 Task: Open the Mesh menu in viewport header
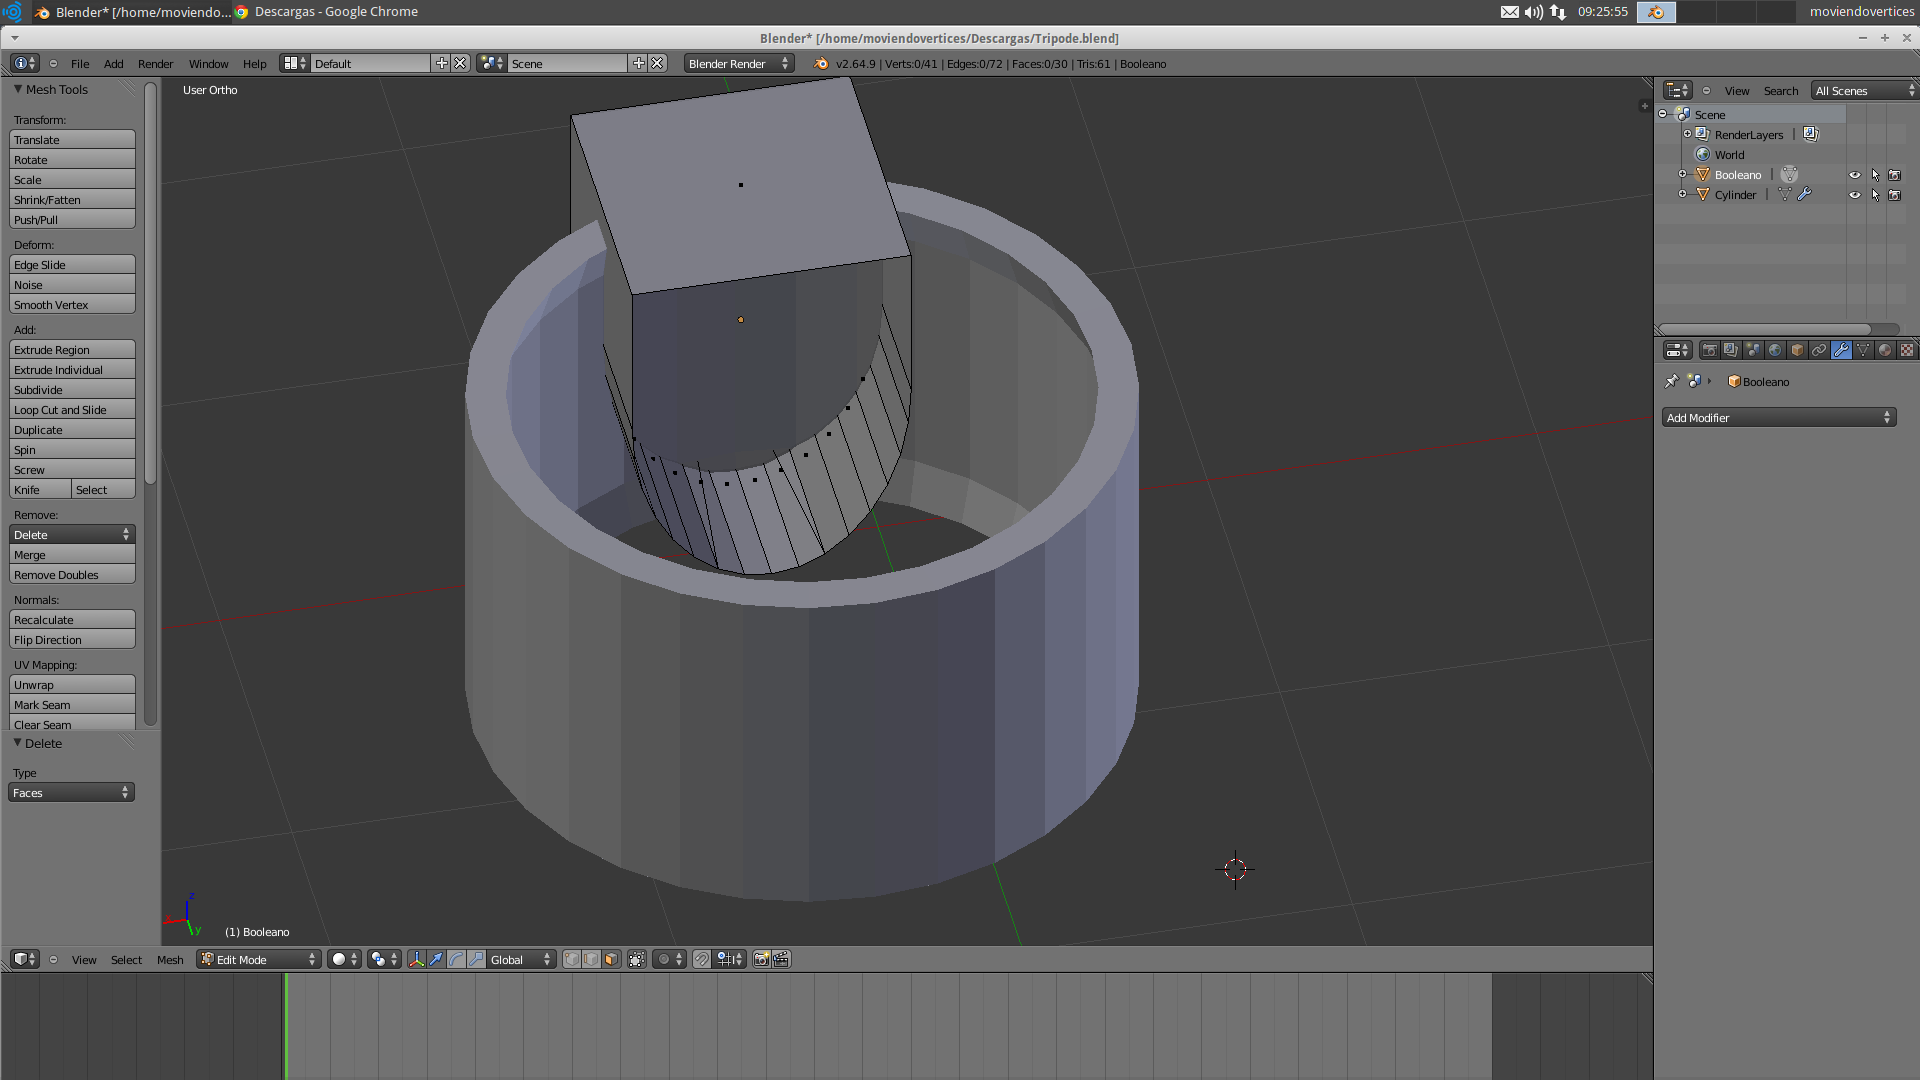(x=170, y=960)
